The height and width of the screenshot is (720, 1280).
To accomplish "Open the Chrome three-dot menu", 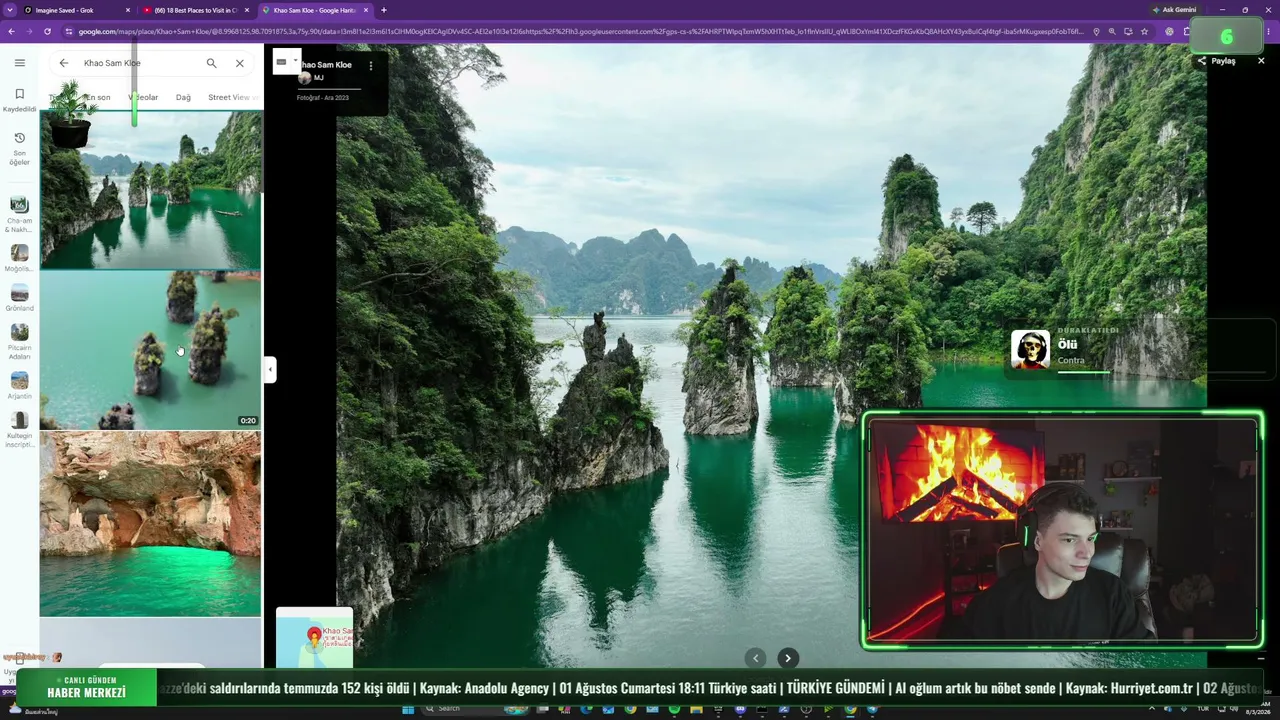I will coord(1270,31).
